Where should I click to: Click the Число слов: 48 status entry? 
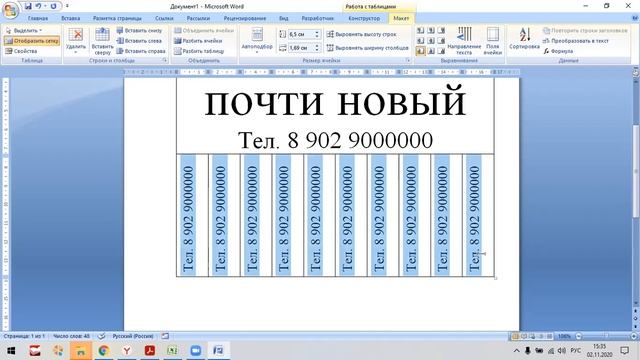71,336
